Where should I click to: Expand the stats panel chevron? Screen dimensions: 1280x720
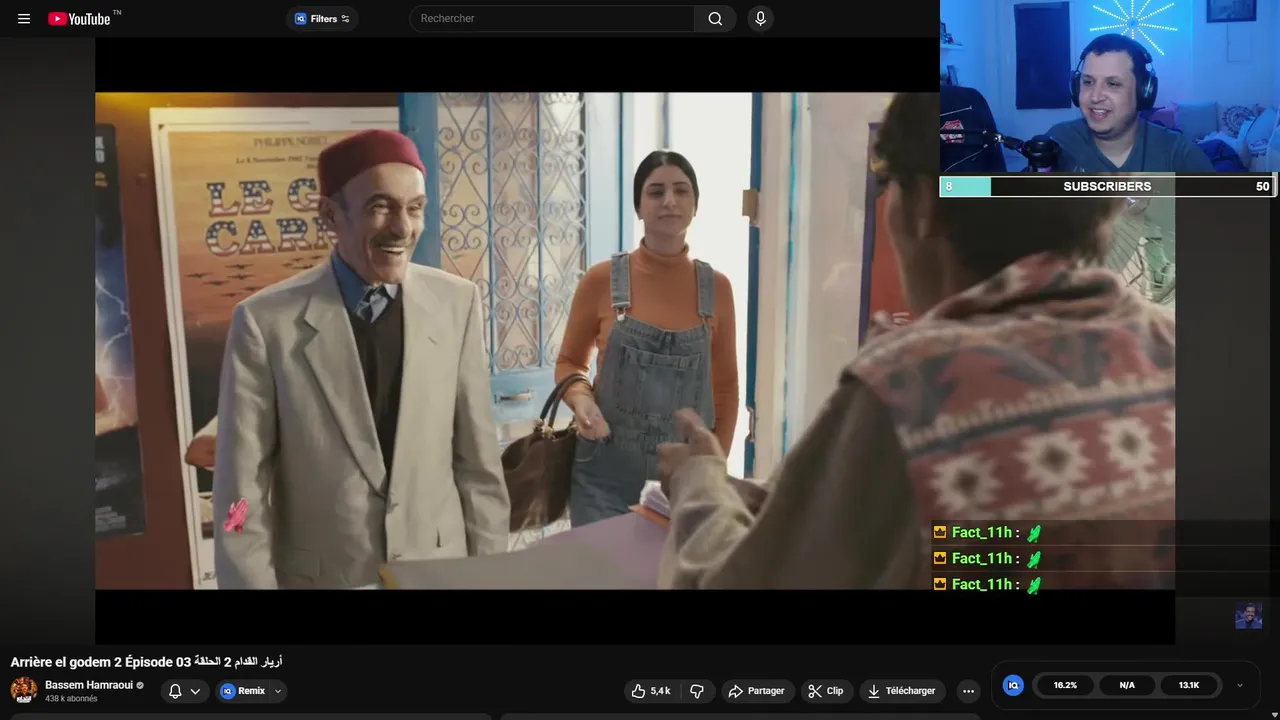(1240, 685)
